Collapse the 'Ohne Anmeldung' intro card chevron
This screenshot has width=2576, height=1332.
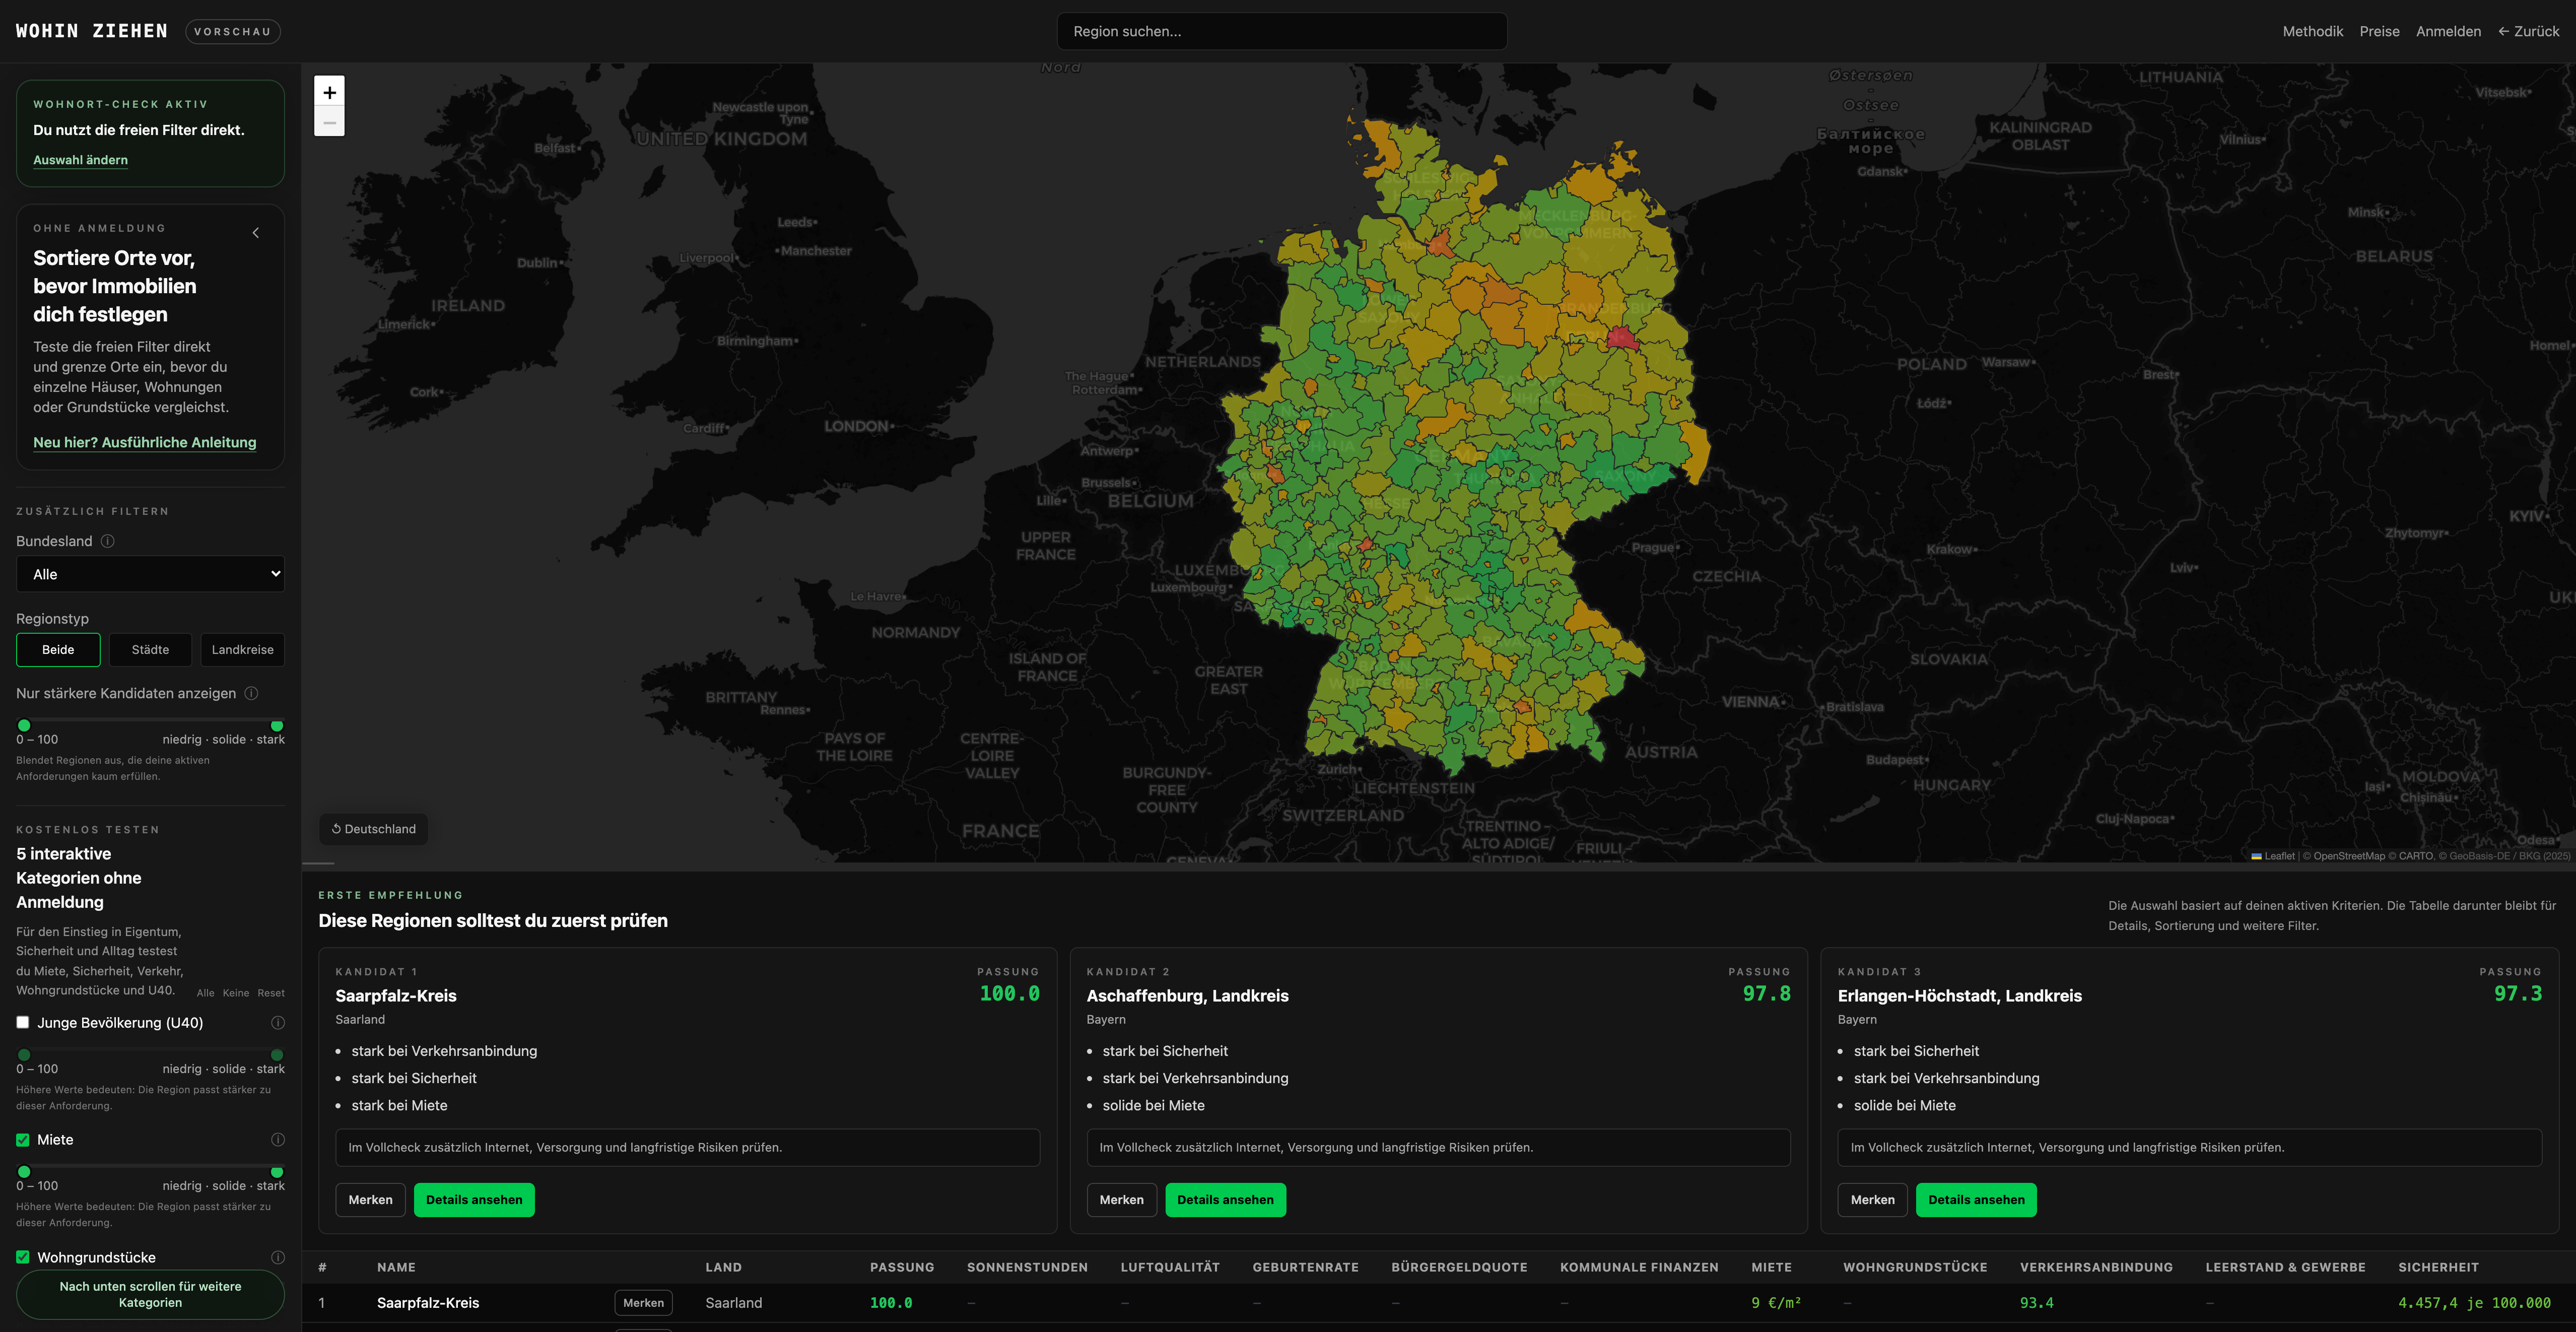click(x=256, y=233)
